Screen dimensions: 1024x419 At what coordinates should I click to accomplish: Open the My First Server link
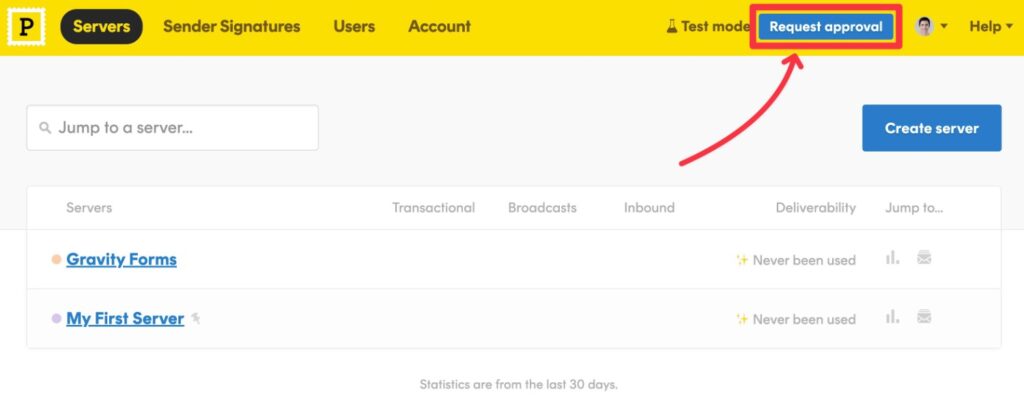(125, 318)
